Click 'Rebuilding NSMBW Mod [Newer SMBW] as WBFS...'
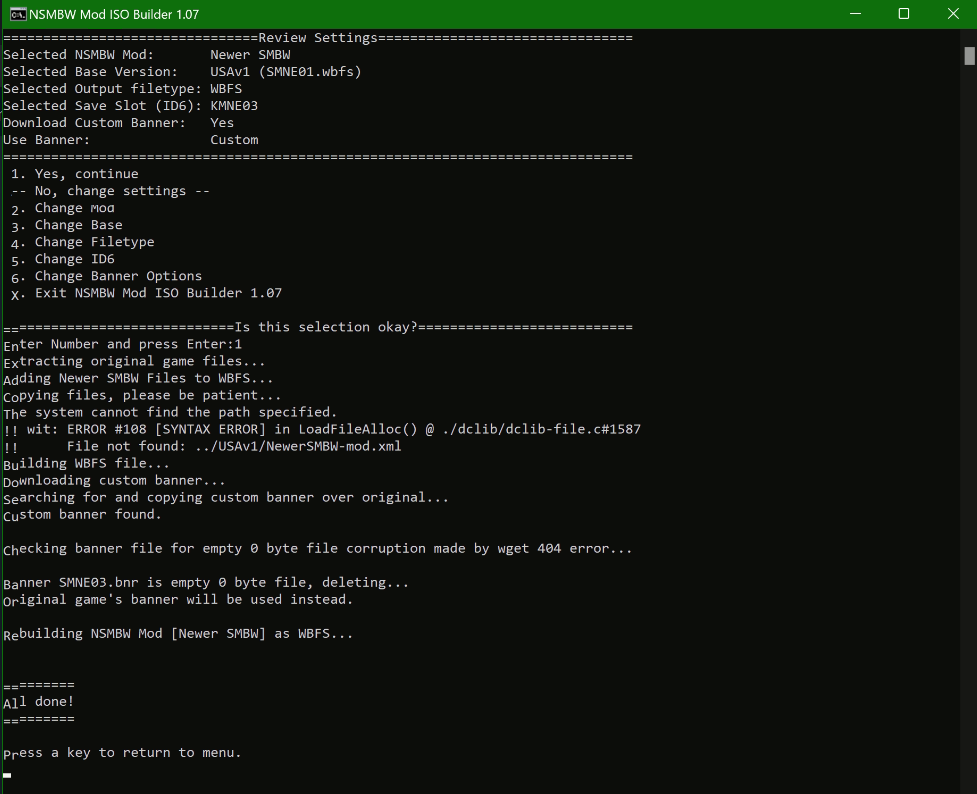977x794 pixels. [x=178, y=634]
